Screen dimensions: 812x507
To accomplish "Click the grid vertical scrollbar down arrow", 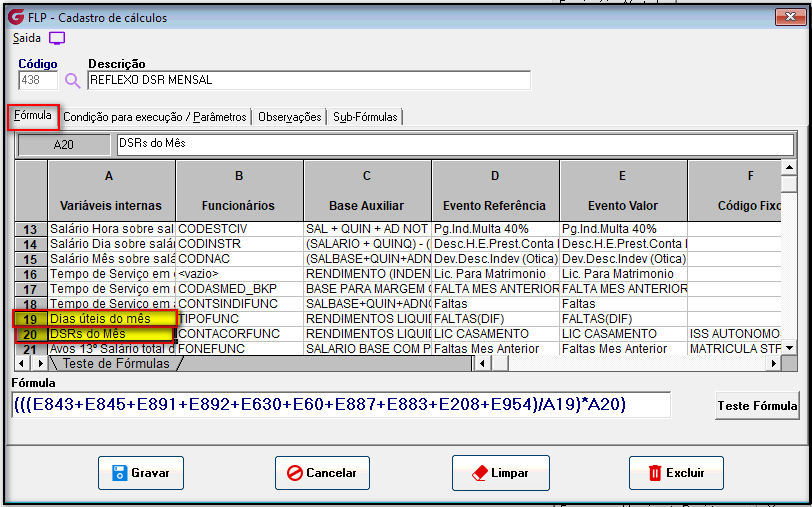I will point(789,349).
